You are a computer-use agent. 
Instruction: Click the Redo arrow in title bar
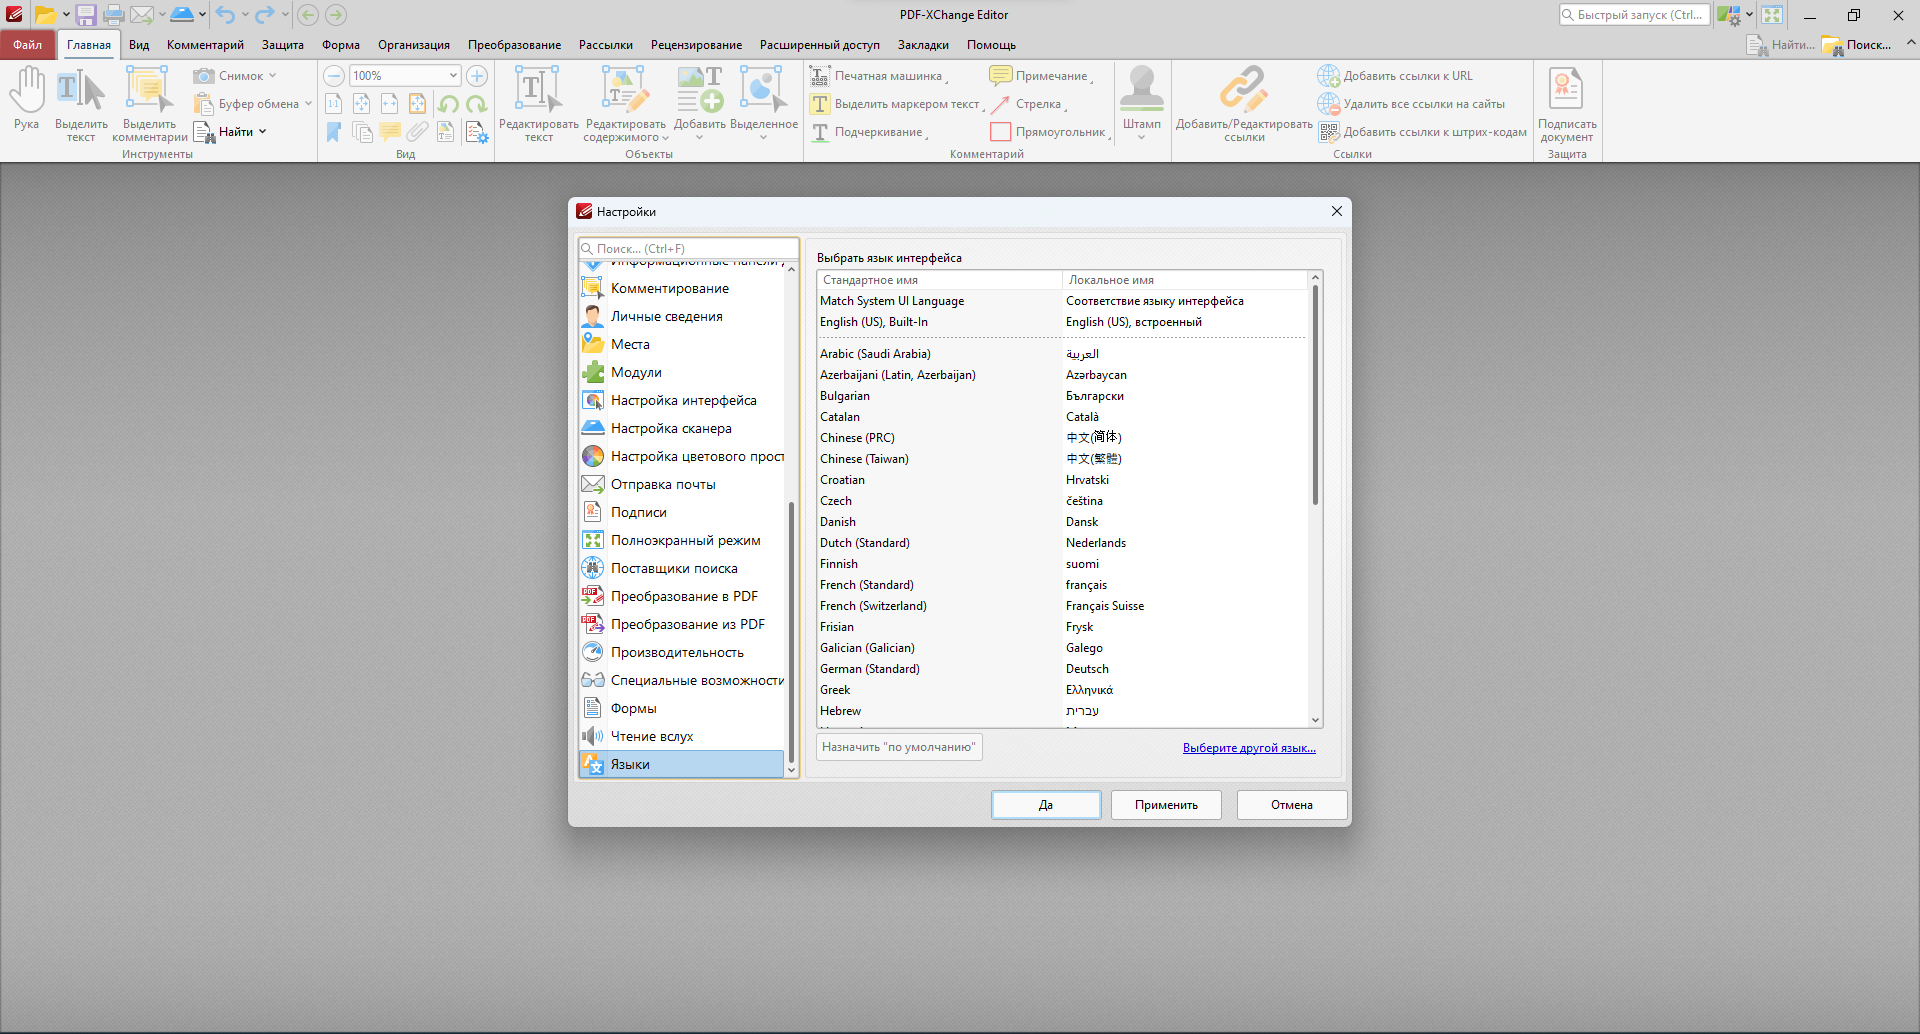point(264,15)
